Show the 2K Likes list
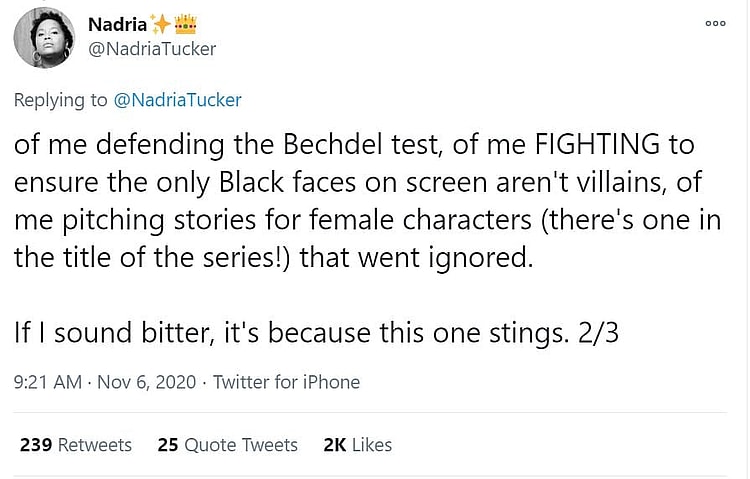750x479 pixels. coord(357,445)
